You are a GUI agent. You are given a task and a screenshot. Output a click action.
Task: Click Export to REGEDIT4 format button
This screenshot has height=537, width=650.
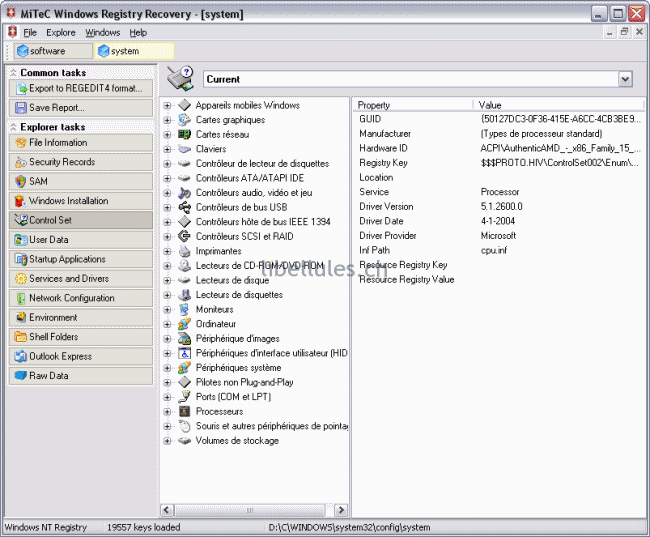pyautogui.click(x=81, y=88)
